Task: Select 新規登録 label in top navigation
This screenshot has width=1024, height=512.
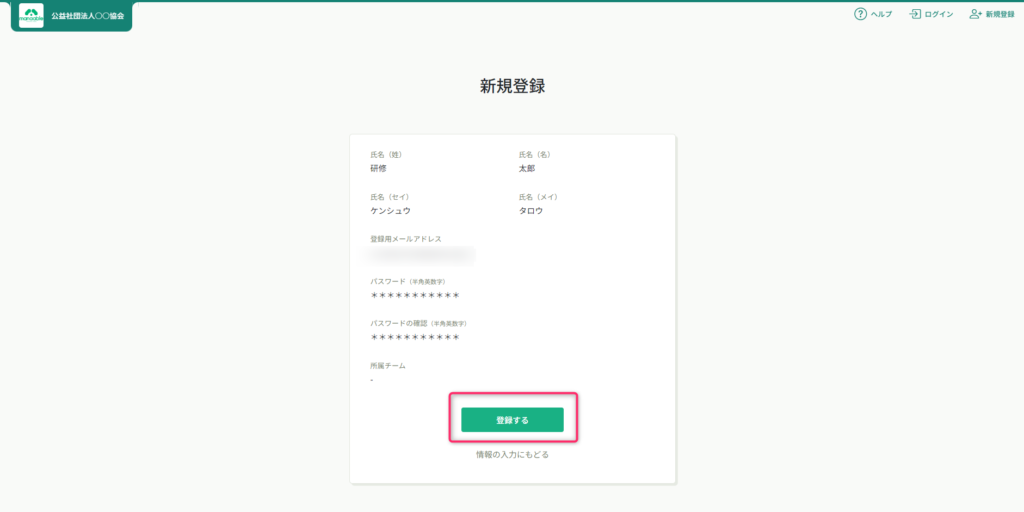Action: point(1000,14)
